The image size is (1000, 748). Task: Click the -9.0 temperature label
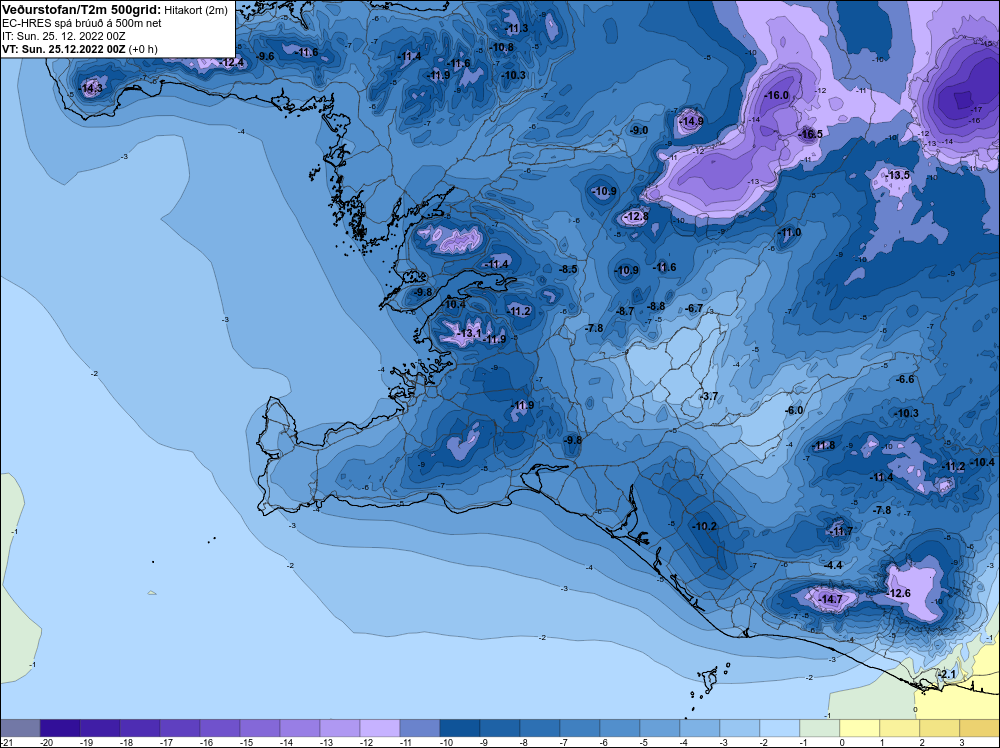[x=639, y=131]
